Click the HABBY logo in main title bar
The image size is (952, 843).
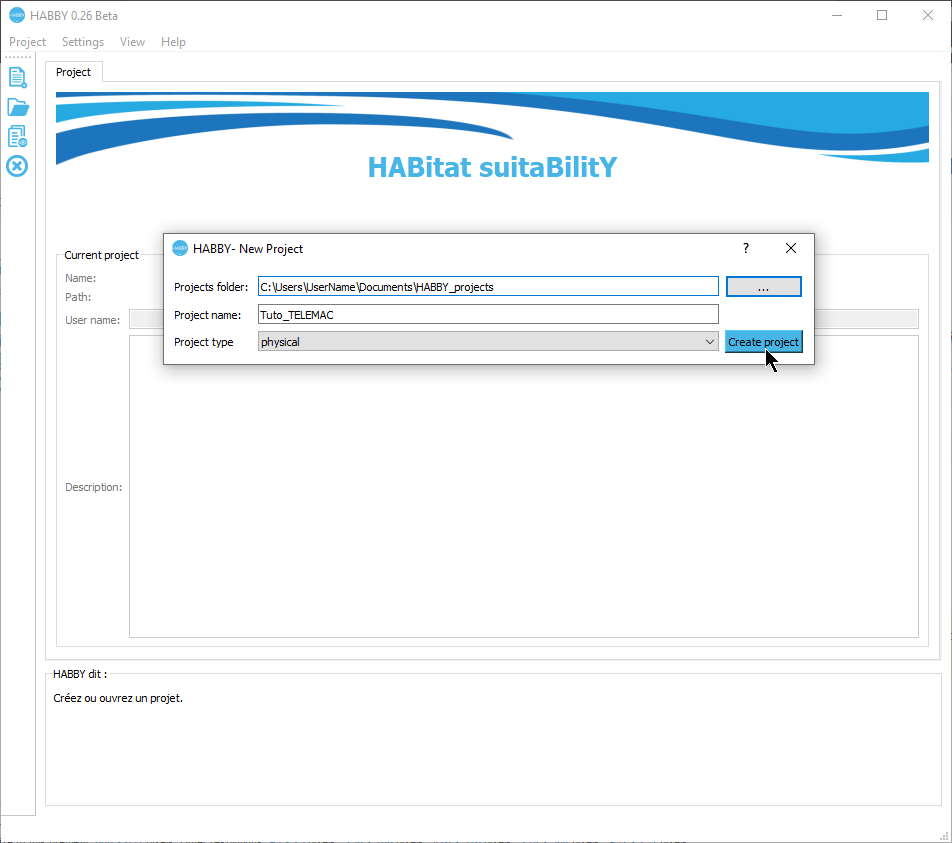coord(17,15)
